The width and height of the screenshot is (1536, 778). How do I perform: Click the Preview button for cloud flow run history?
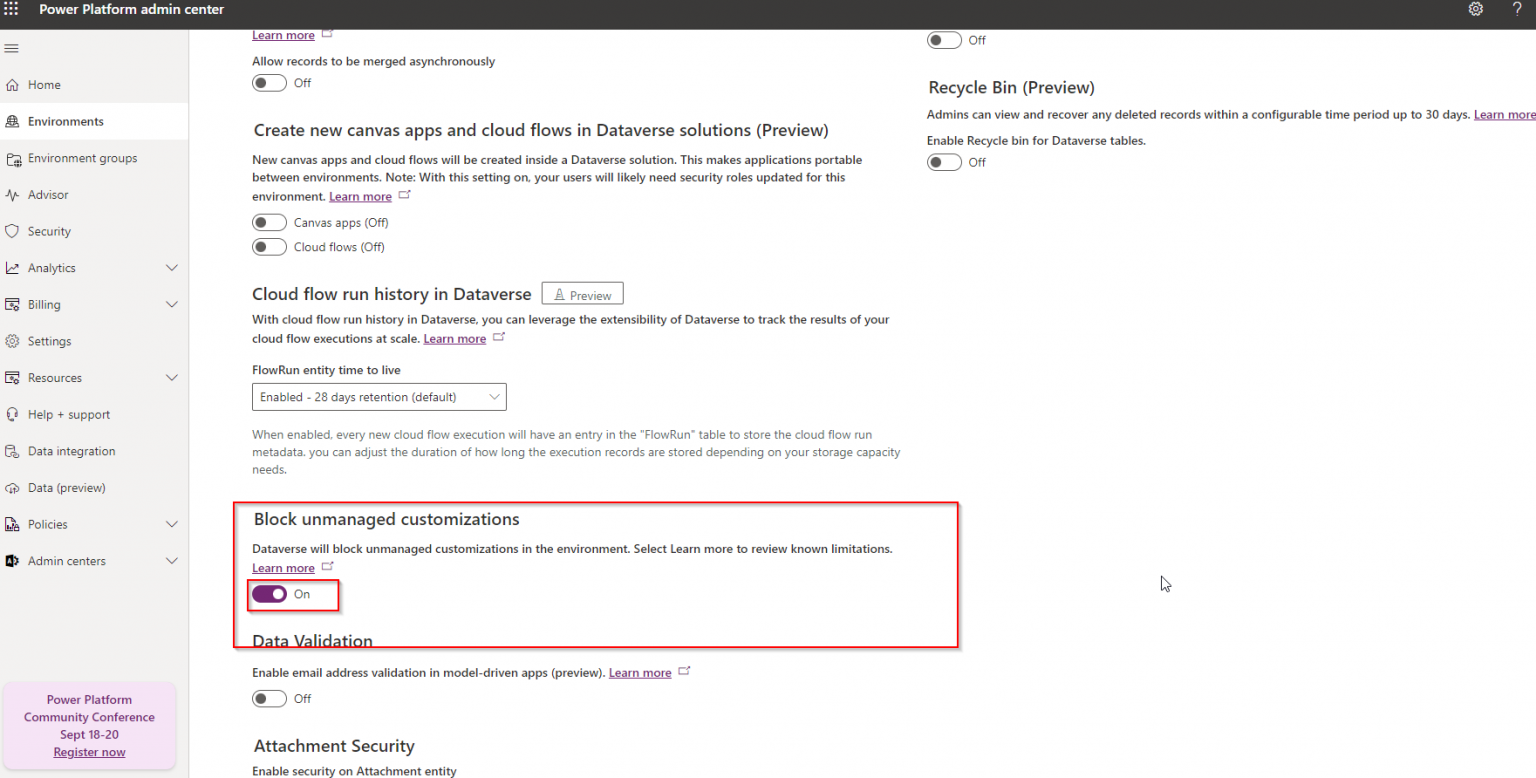pyautogui.click(x=582, y=293)
